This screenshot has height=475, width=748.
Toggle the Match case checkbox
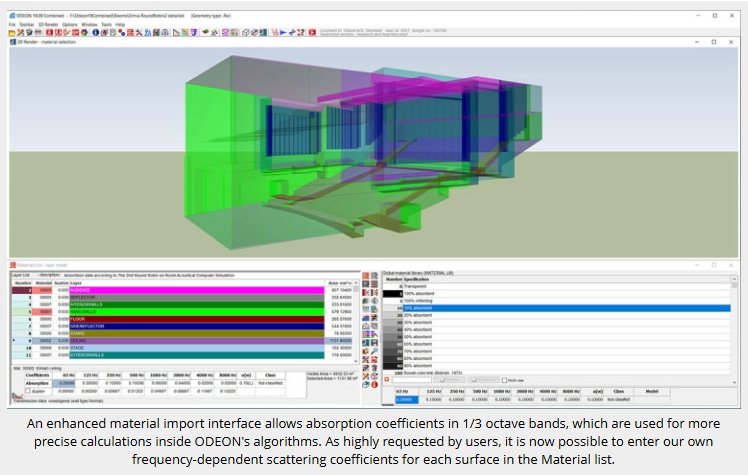tap(504, 380)
